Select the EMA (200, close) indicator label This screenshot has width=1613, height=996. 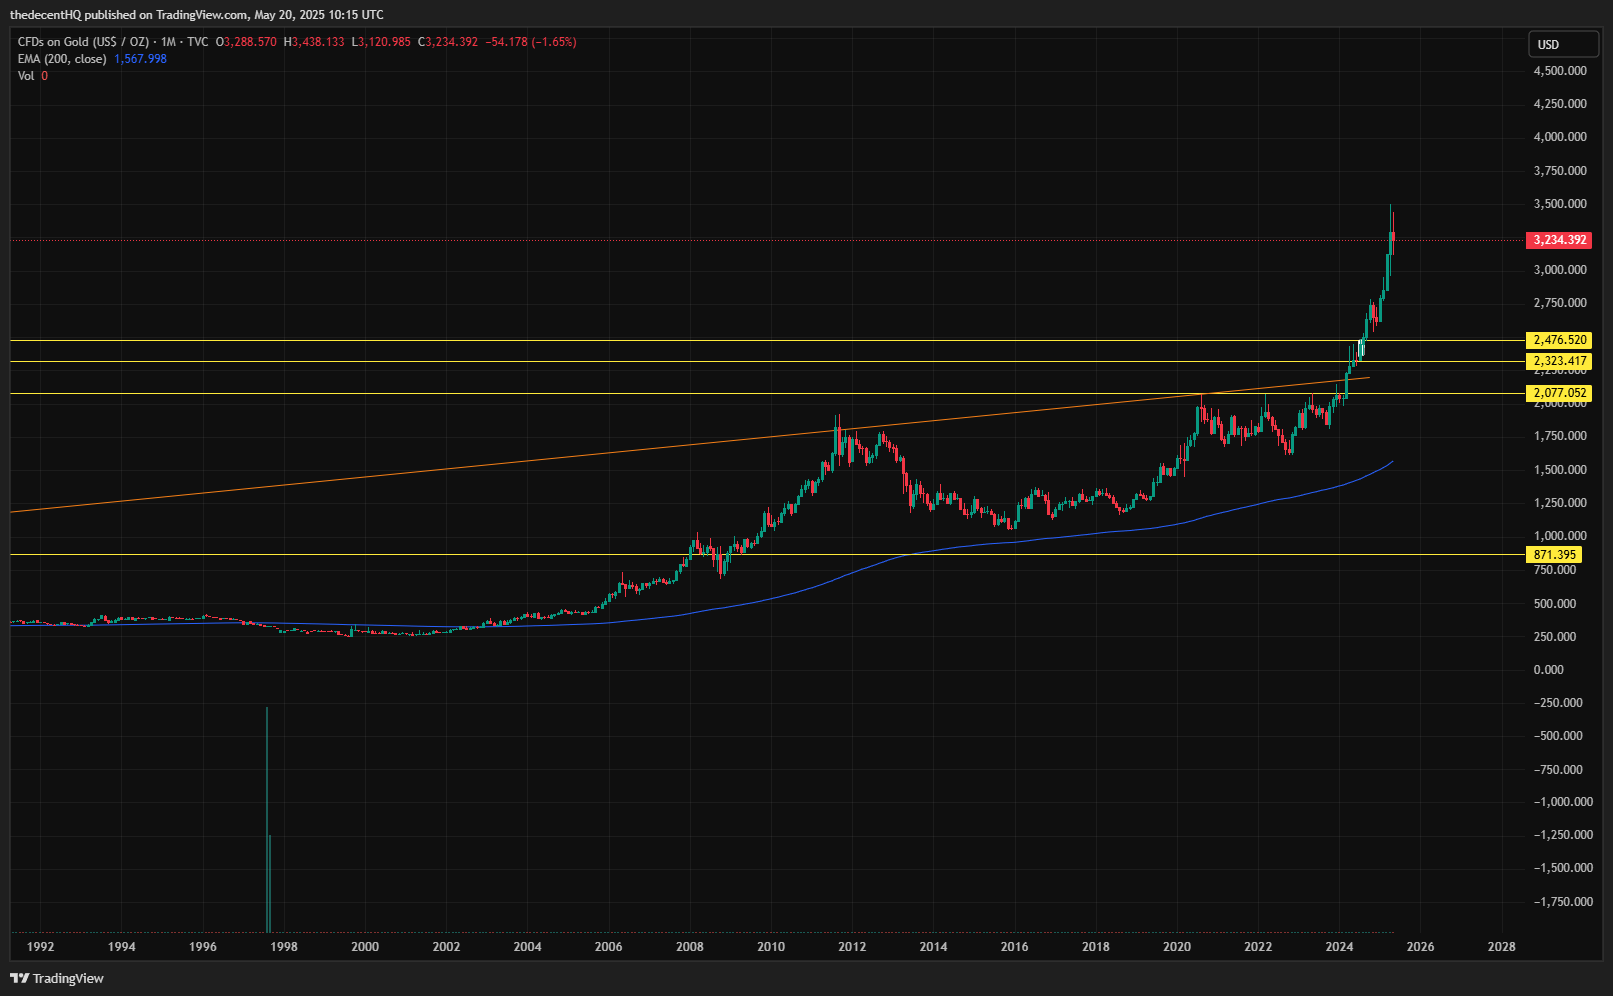62,59
